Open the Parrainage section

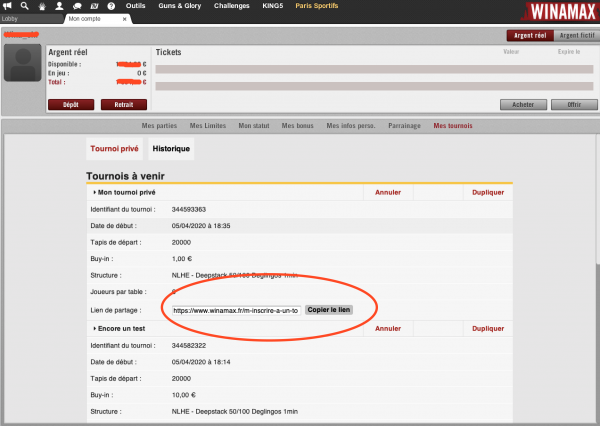[x=404, y=126]
